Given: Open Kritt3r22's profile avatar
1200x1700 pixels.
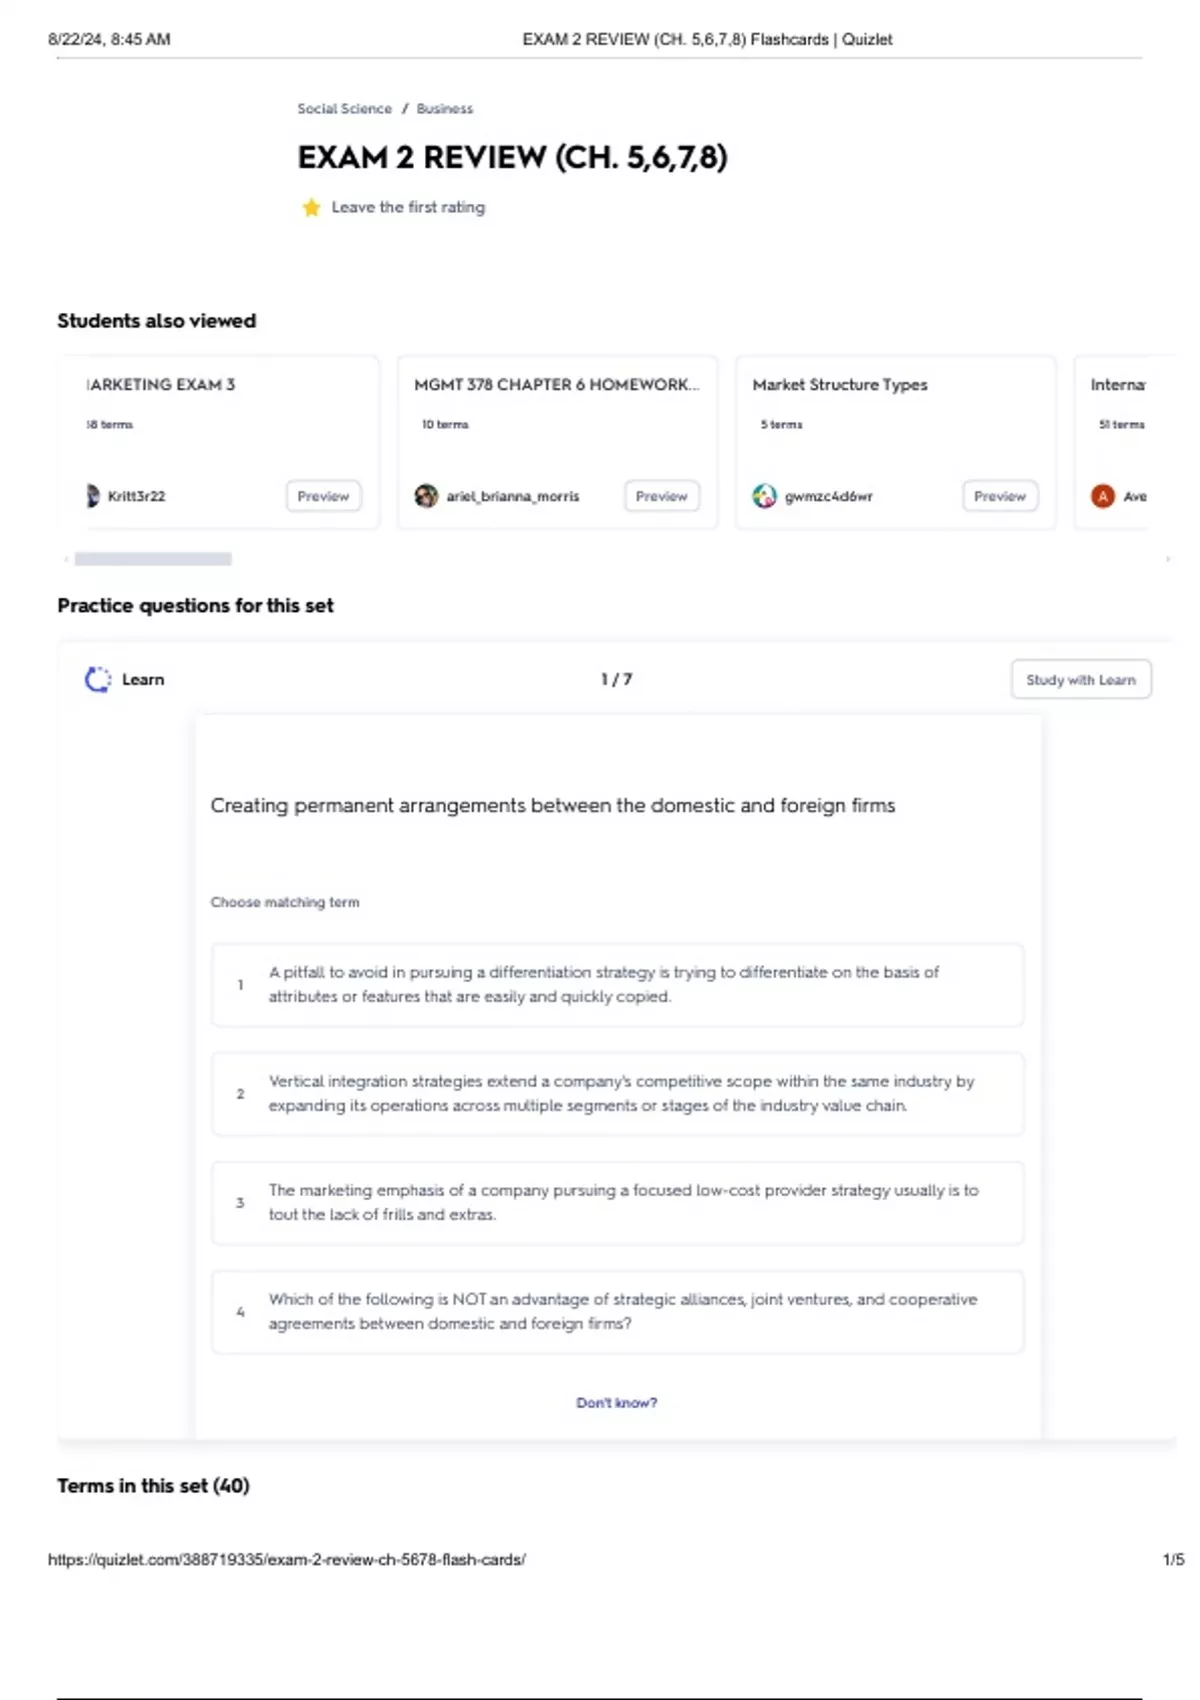Looking at the screenshot, I should pyautogui.click(x=93, y=496).
